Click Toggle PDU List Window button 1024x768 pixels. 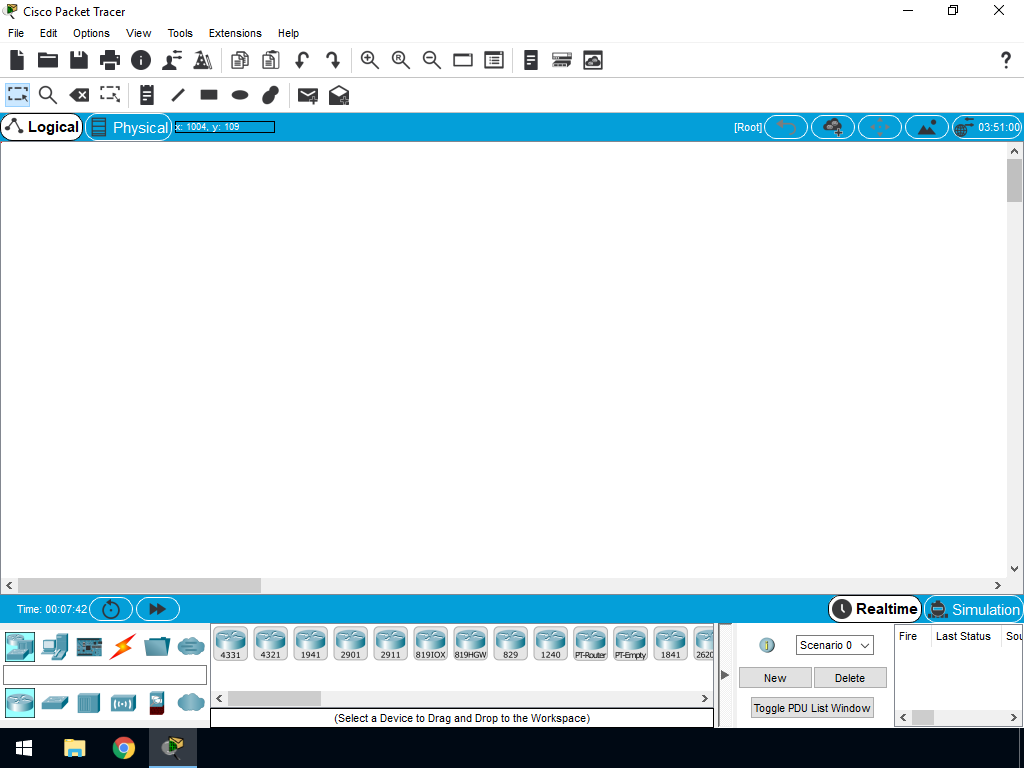coord(812,708)
